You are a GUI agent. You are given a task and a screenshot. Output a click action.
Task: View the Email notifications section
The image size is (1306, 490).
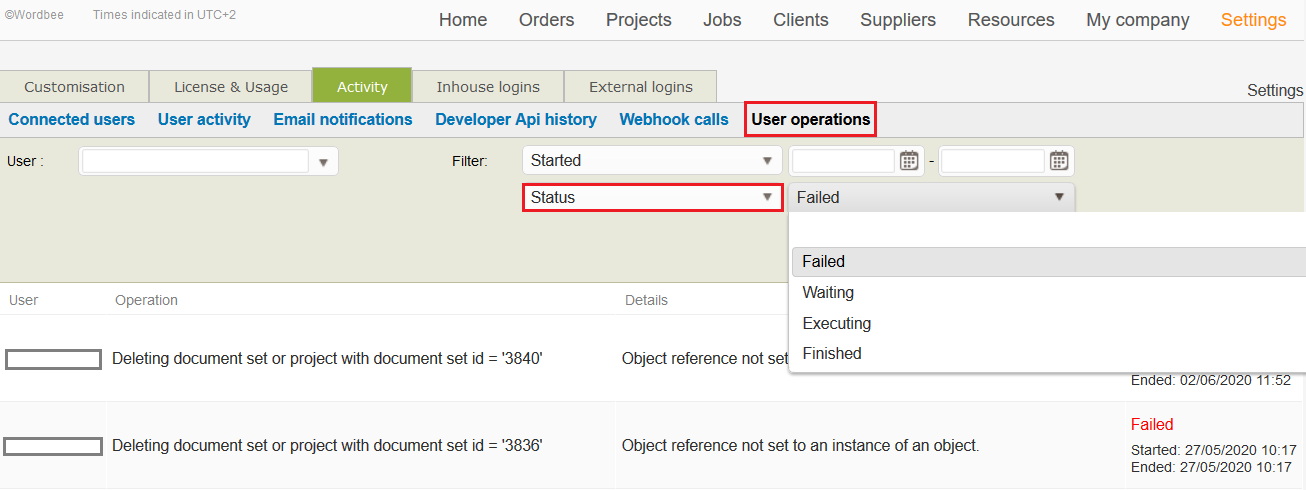(343, 120)
